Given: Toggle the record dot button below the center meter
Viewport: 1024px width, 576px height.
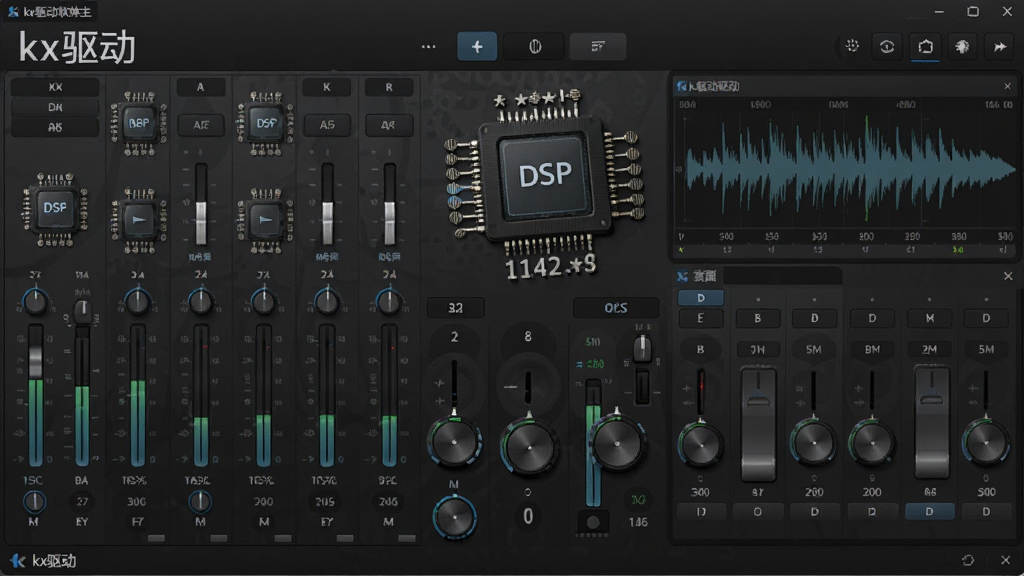Looking at the screenshot, I should point(593,522).
